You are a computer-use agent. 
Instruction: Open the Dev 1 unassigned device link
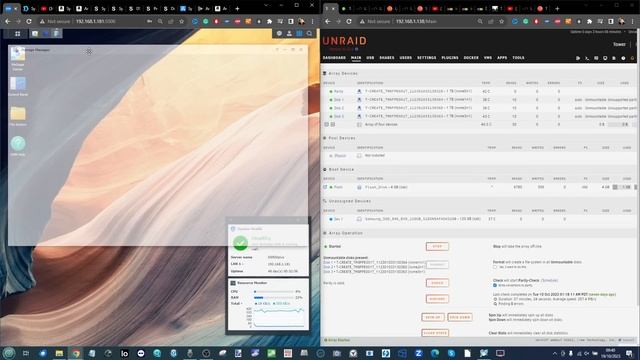point(338,219)
